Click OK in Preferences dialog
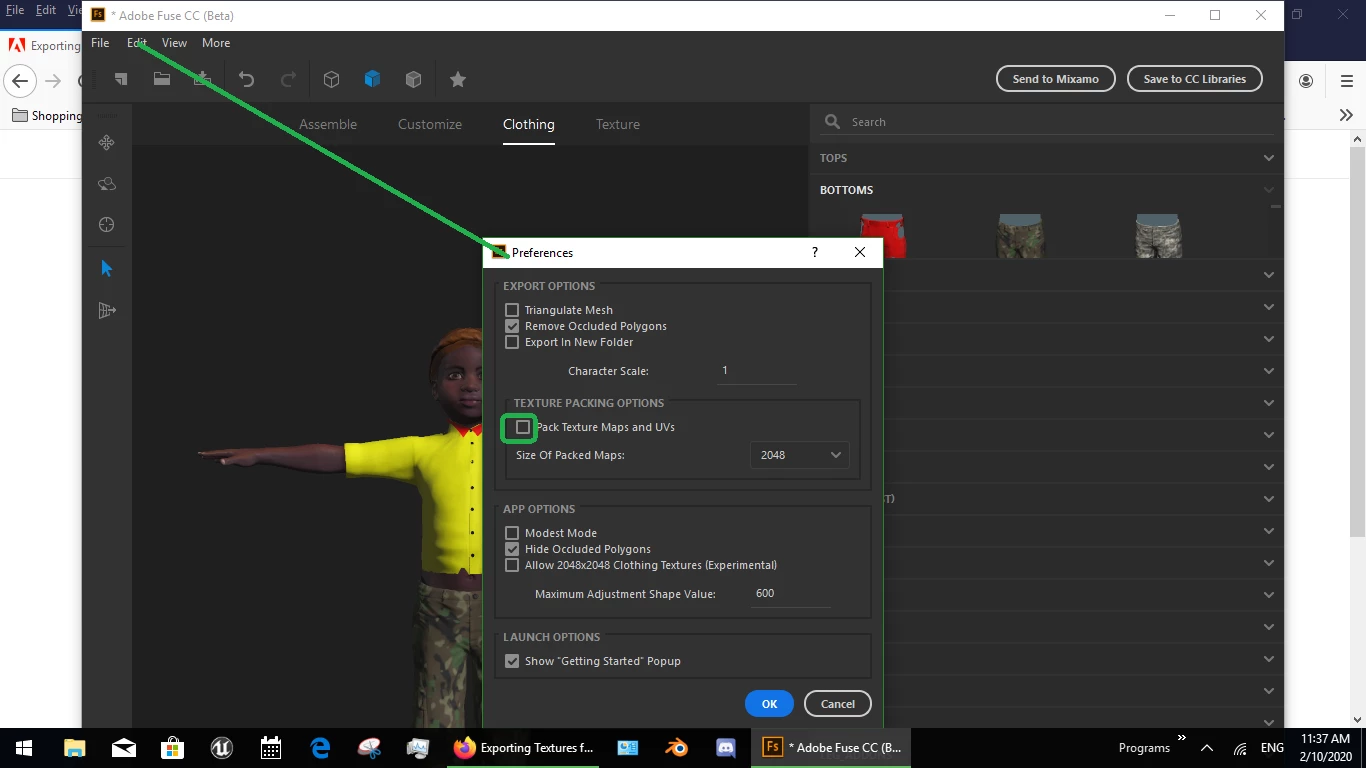Image resolution: width=1366 pixels, height=768 pixels. point(769,704)
